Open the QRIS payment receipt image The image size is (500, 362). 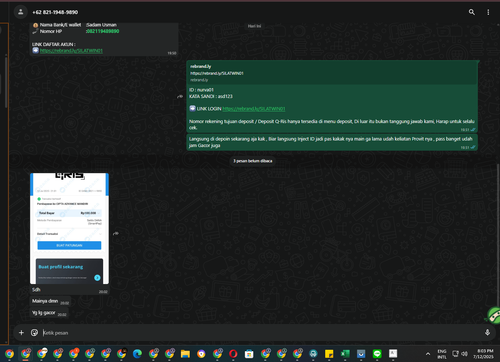click(x=69, y=228)
